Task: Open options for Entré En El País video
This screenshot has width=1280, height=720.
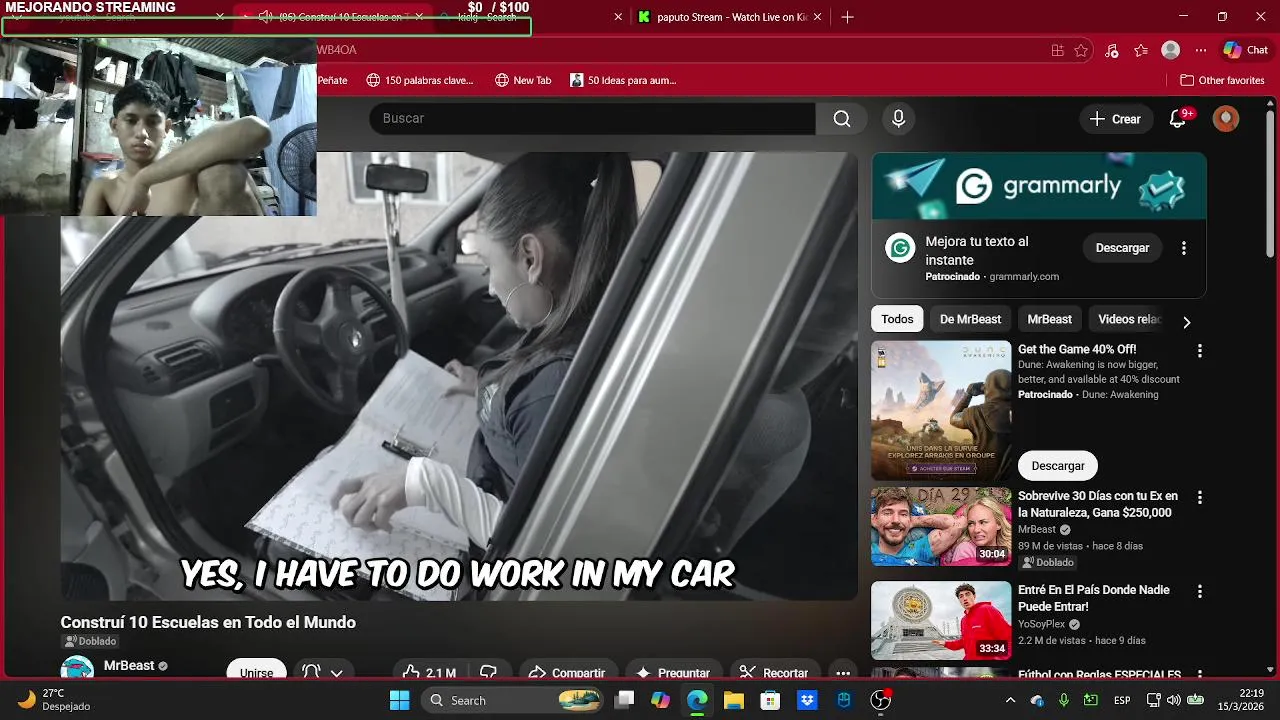Action: [x=1199, y=591]
